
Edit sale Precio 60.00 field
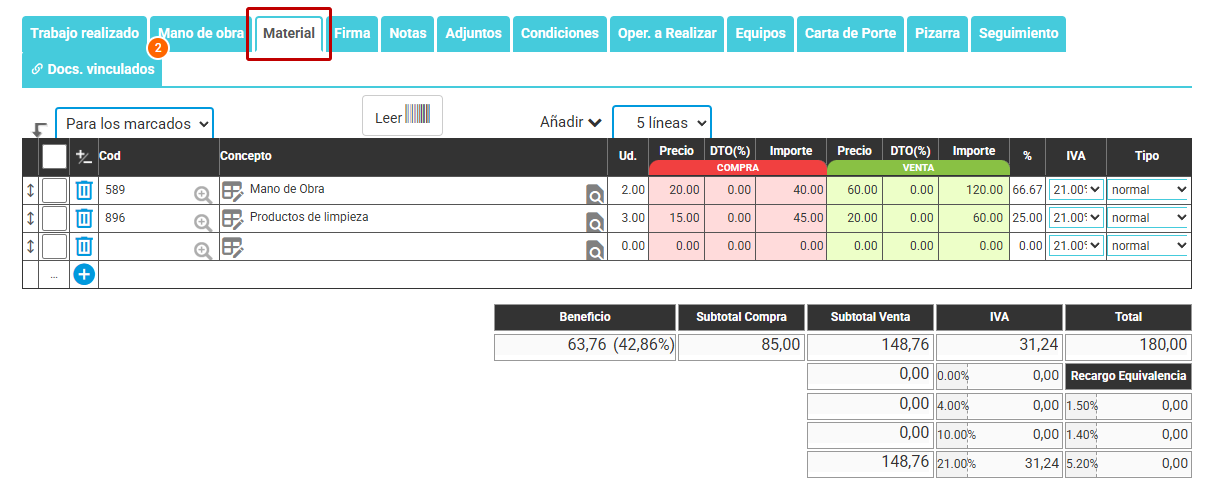tap(855, 189)
